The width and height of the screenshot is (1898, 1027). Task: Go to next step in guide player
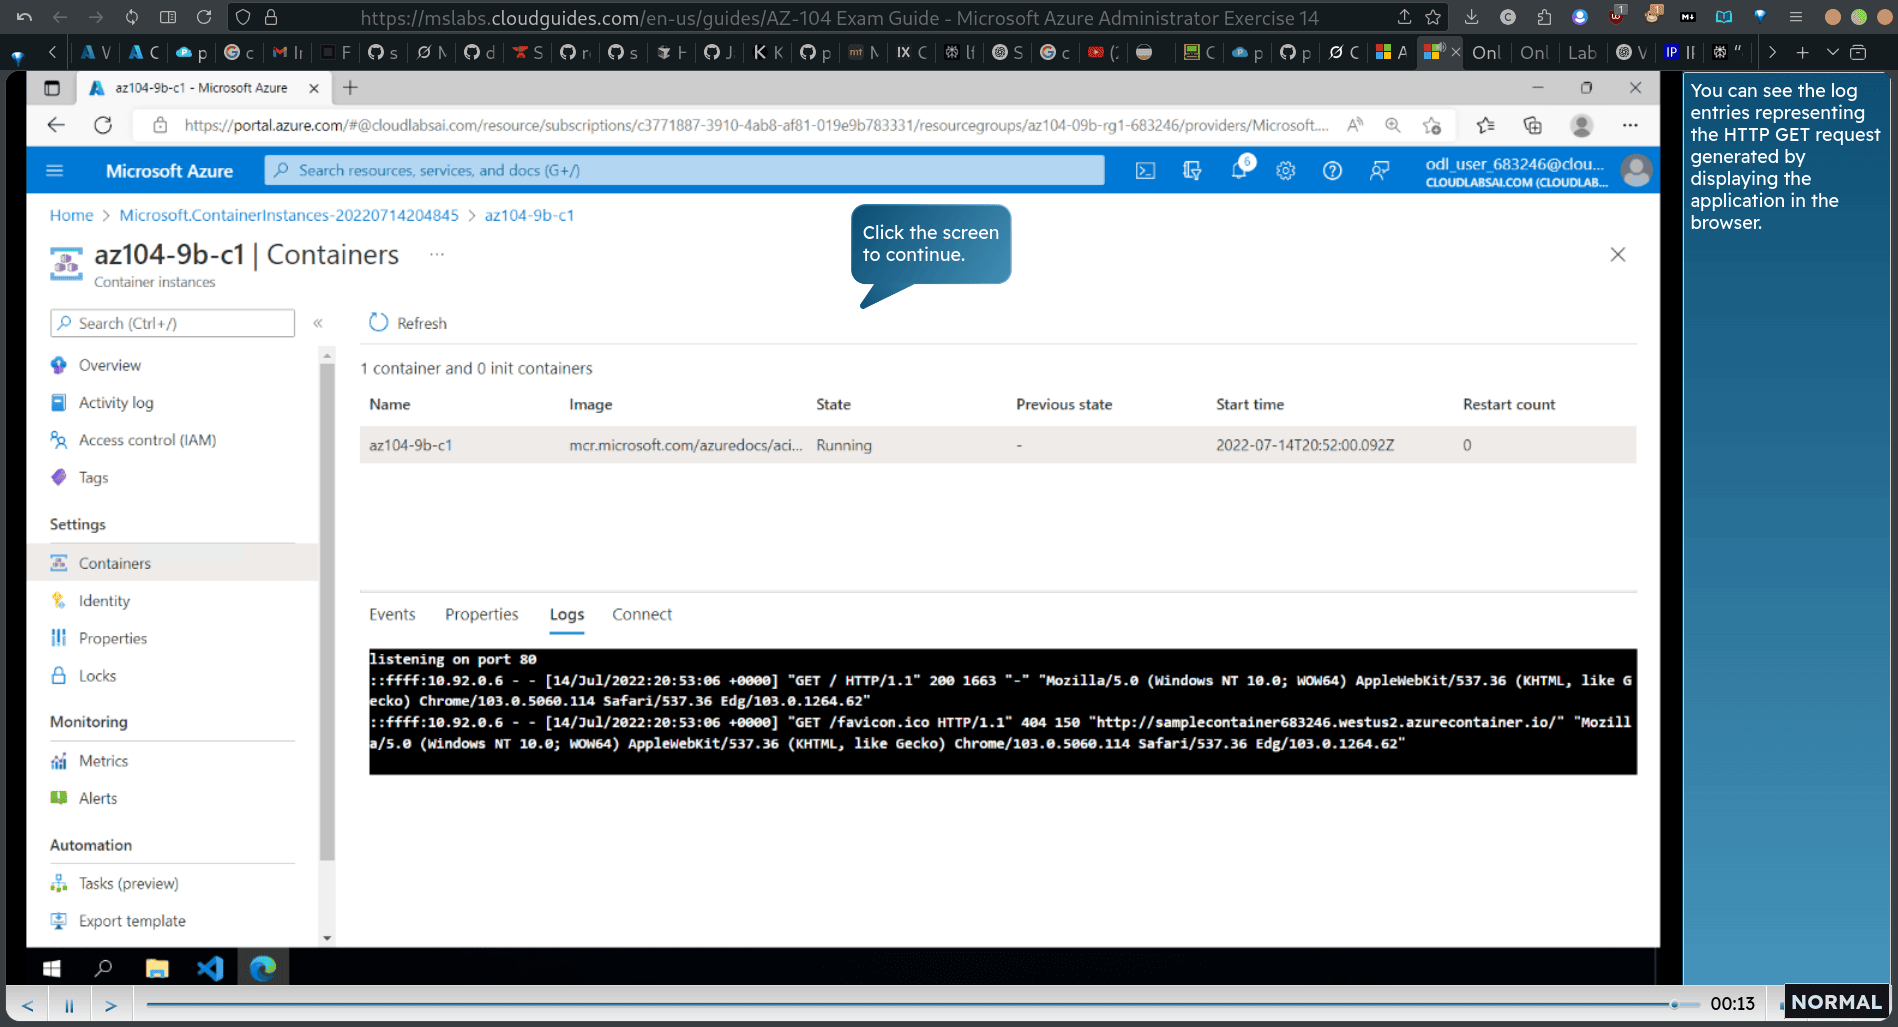(111, 1005)
